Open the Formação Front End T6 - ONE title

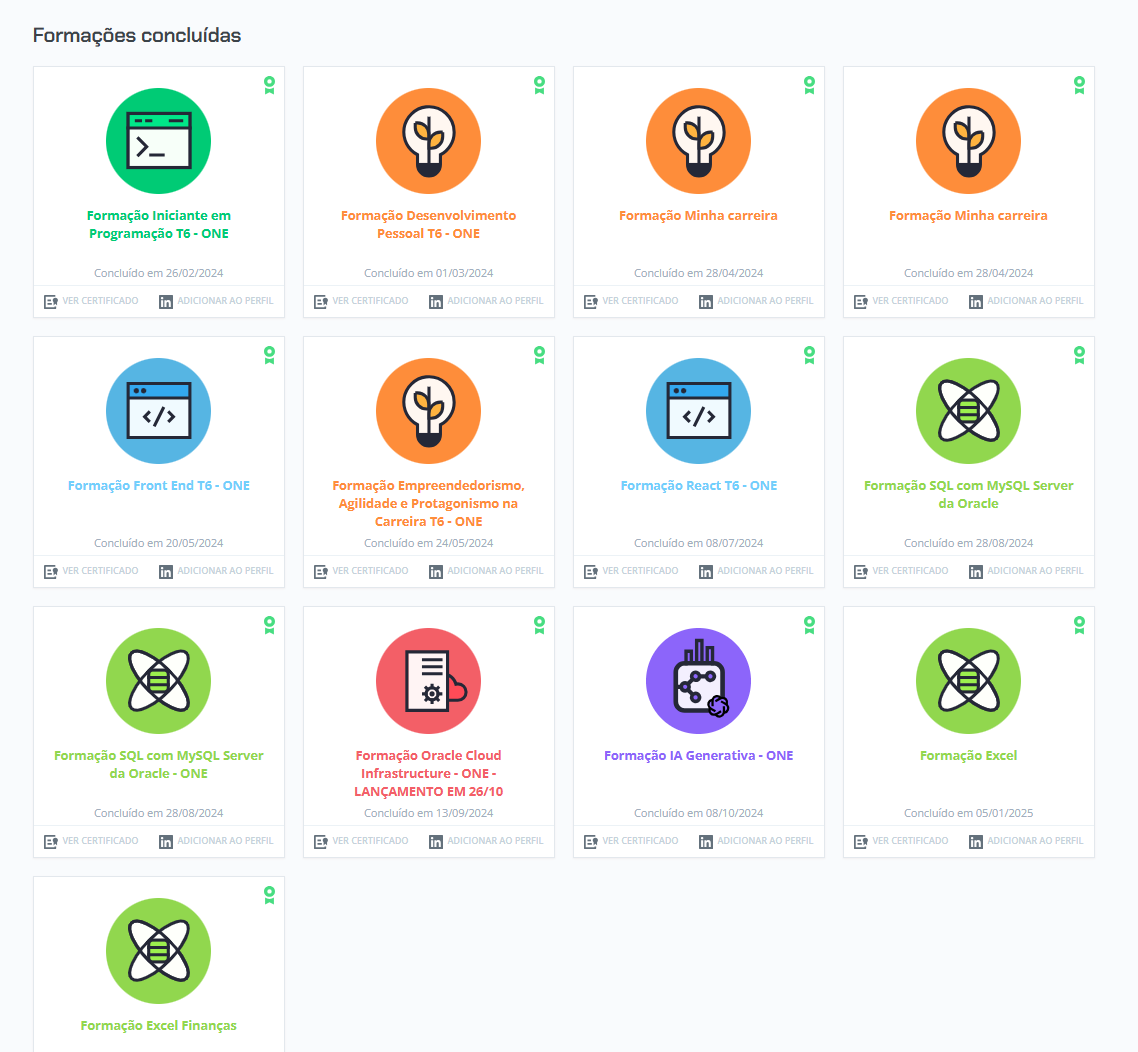159,485
